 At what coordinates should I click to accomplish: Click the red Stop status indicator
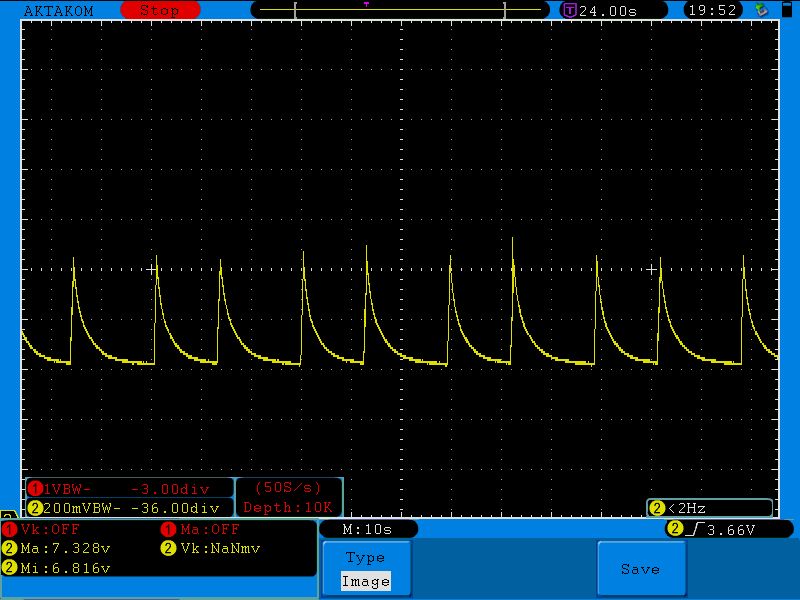159,10
